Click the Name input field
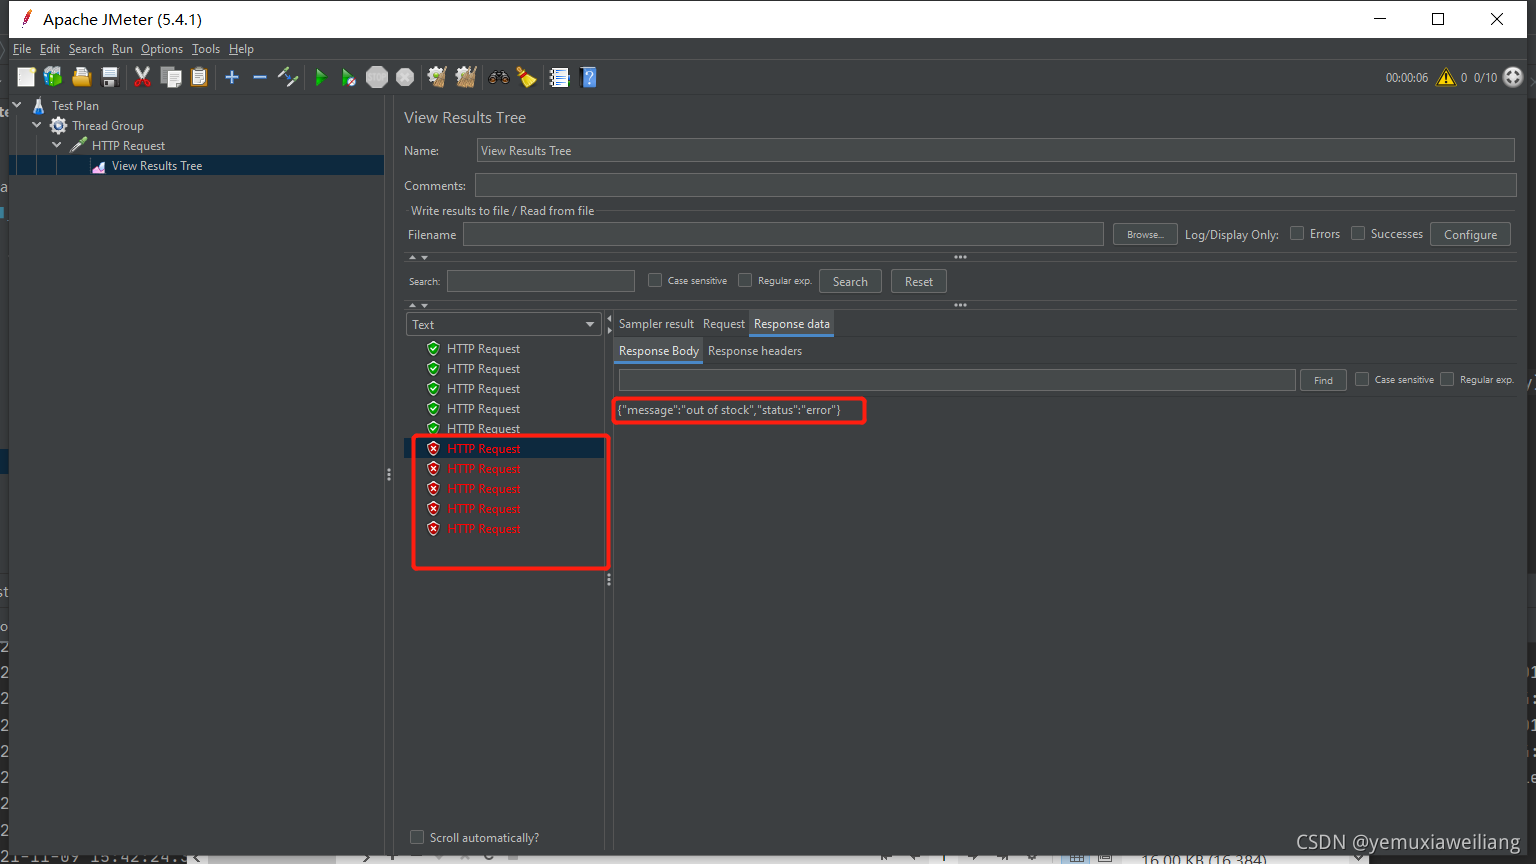1536x864 pixels. [996, 150]
